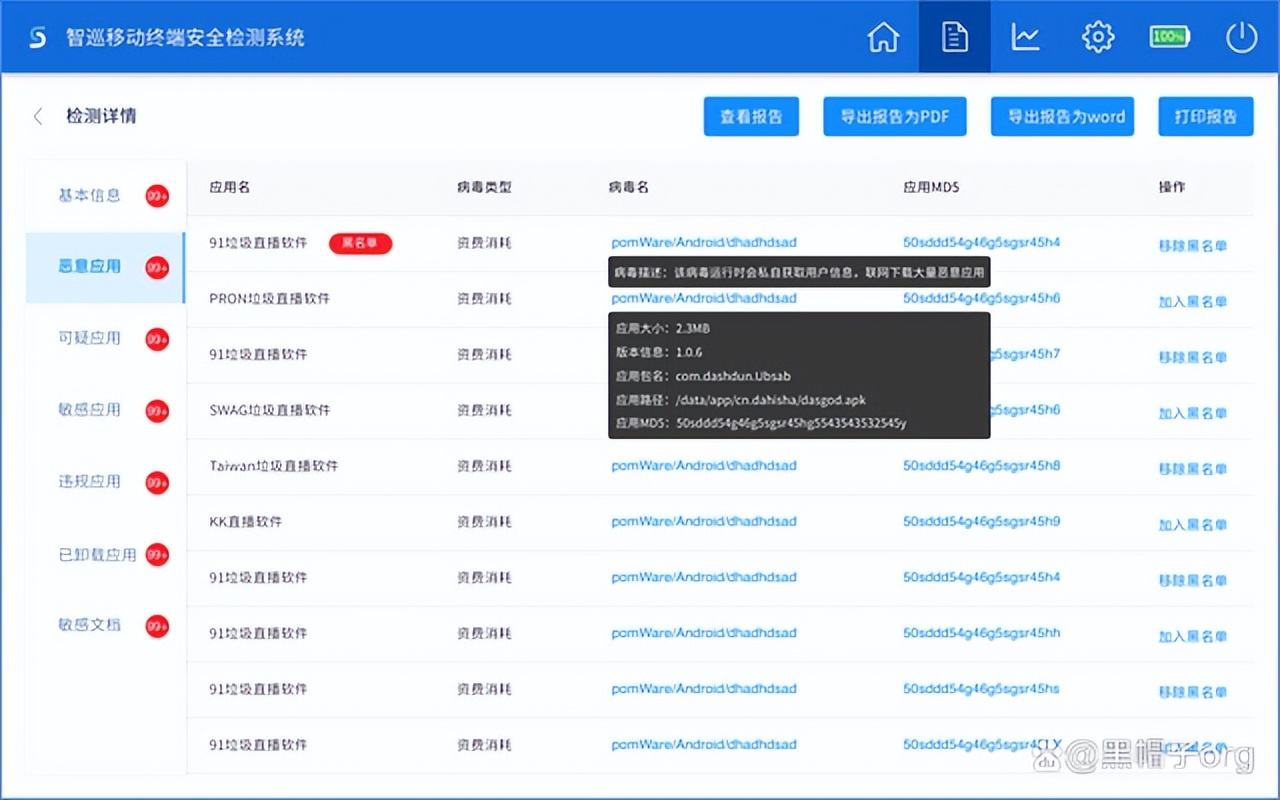
Task: Click the battery status icon
Action: [1169, 36]
